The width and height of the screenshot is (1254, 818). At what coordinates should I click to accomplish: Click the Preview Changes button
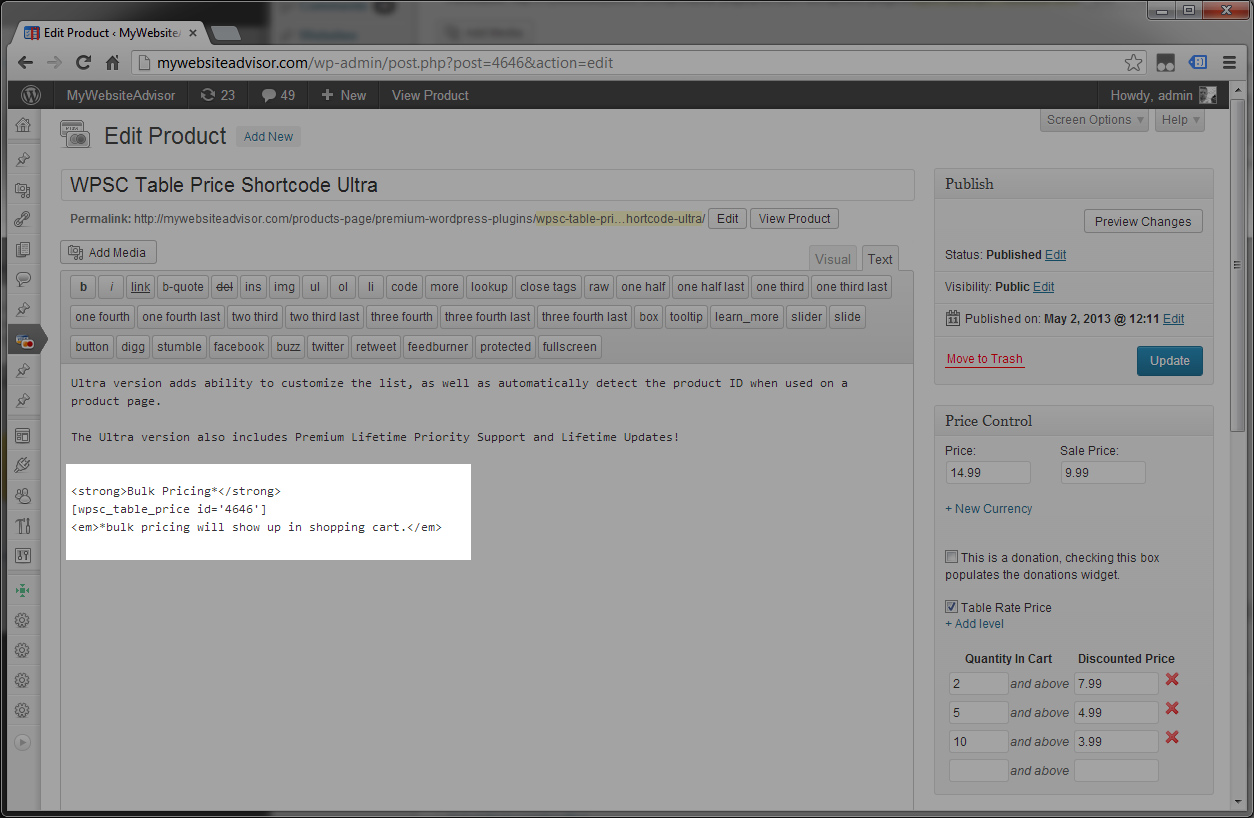[1143, 222]
